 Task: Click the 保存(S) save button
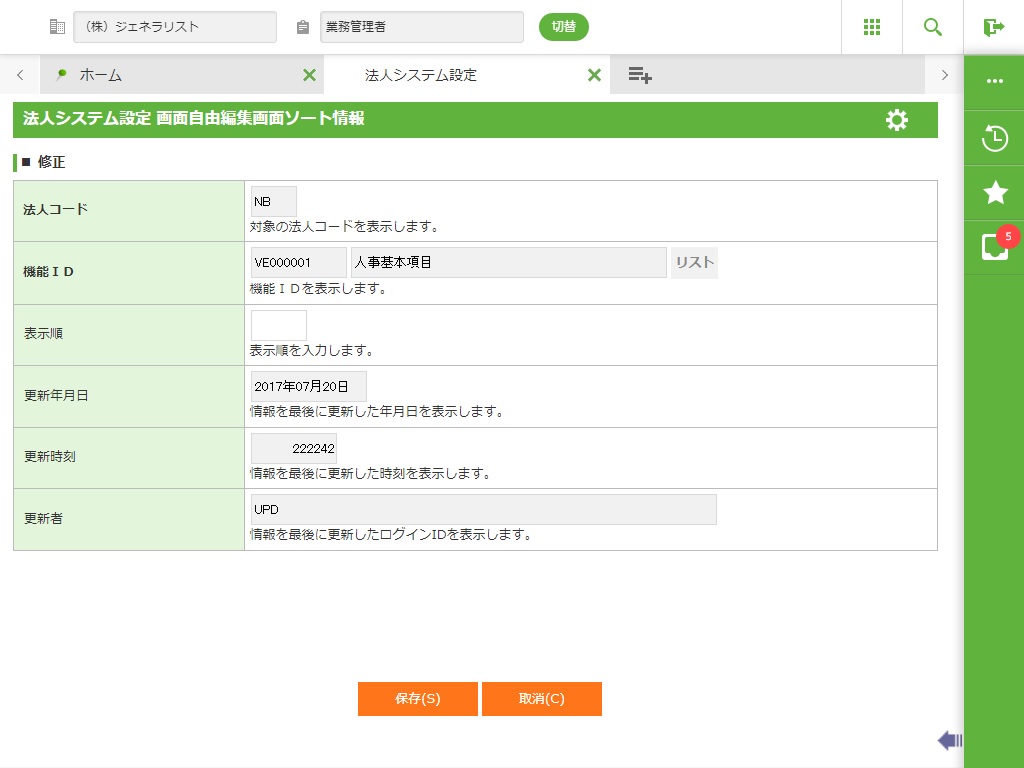pos(417,699)
